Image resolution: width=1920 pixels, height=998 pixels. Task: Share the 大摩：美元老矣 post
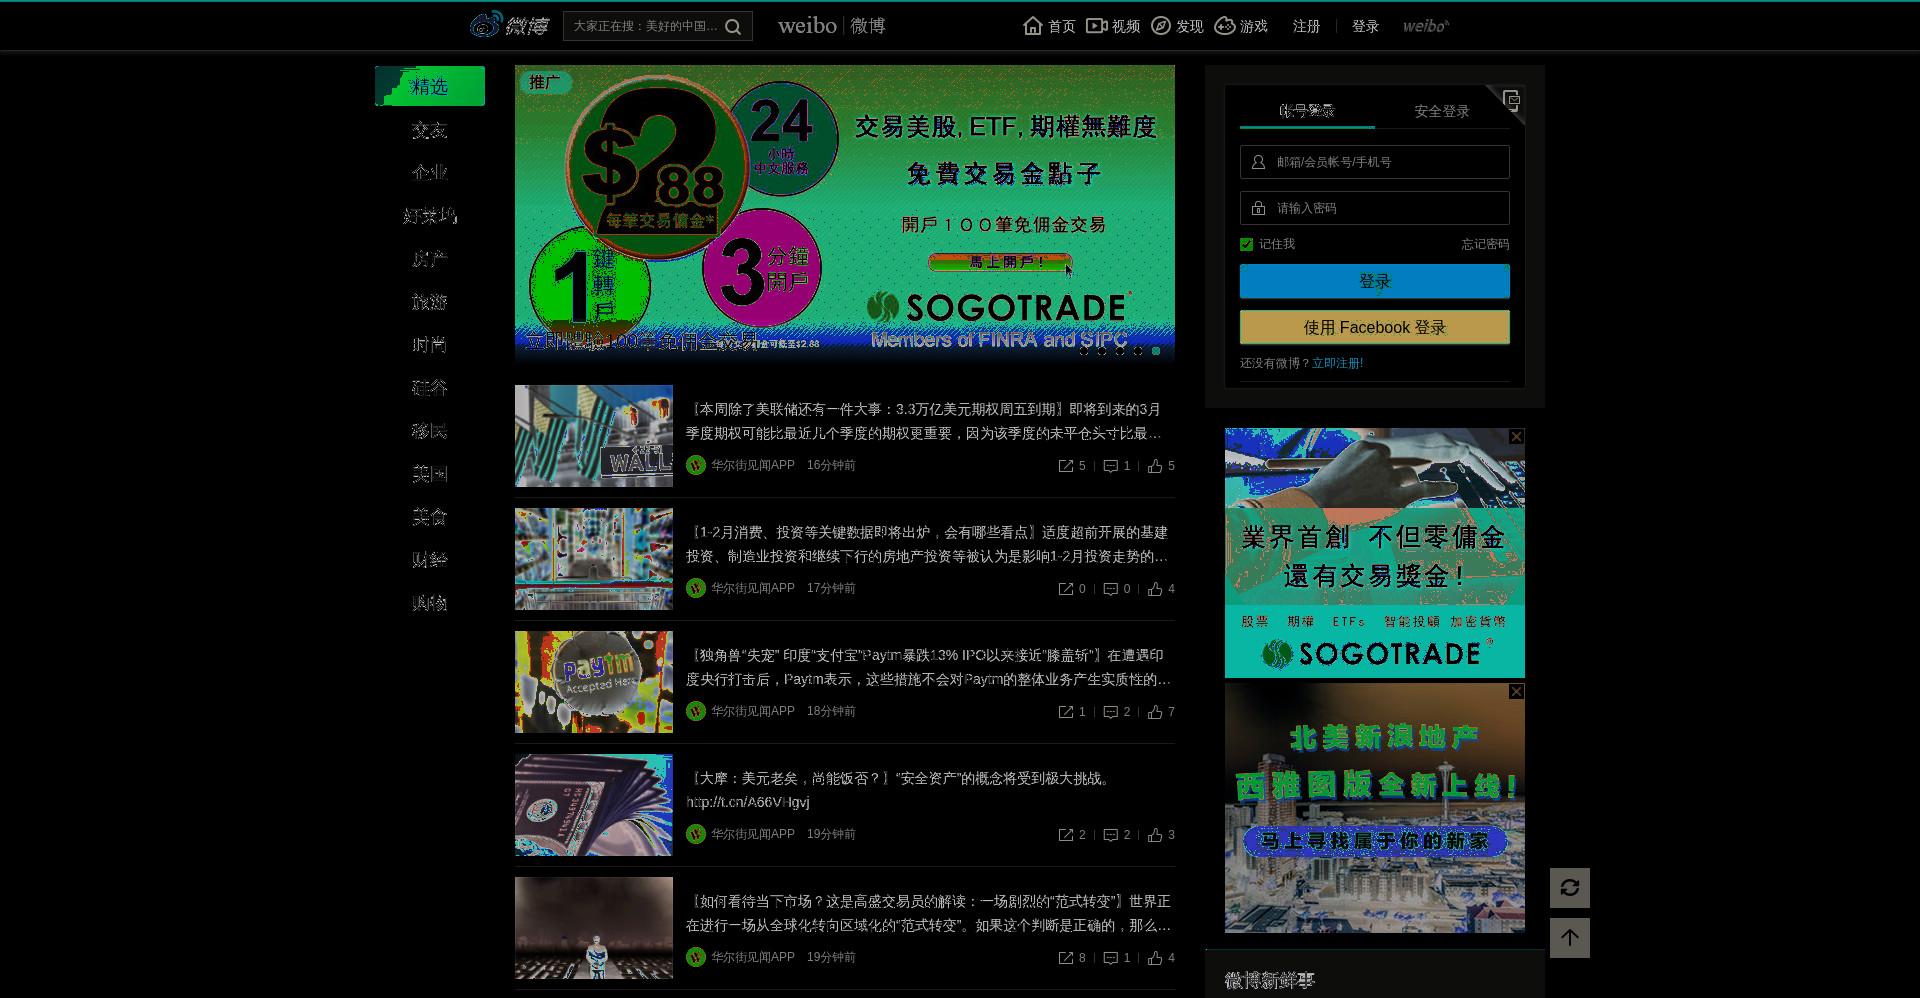[x=1066, y=835]
